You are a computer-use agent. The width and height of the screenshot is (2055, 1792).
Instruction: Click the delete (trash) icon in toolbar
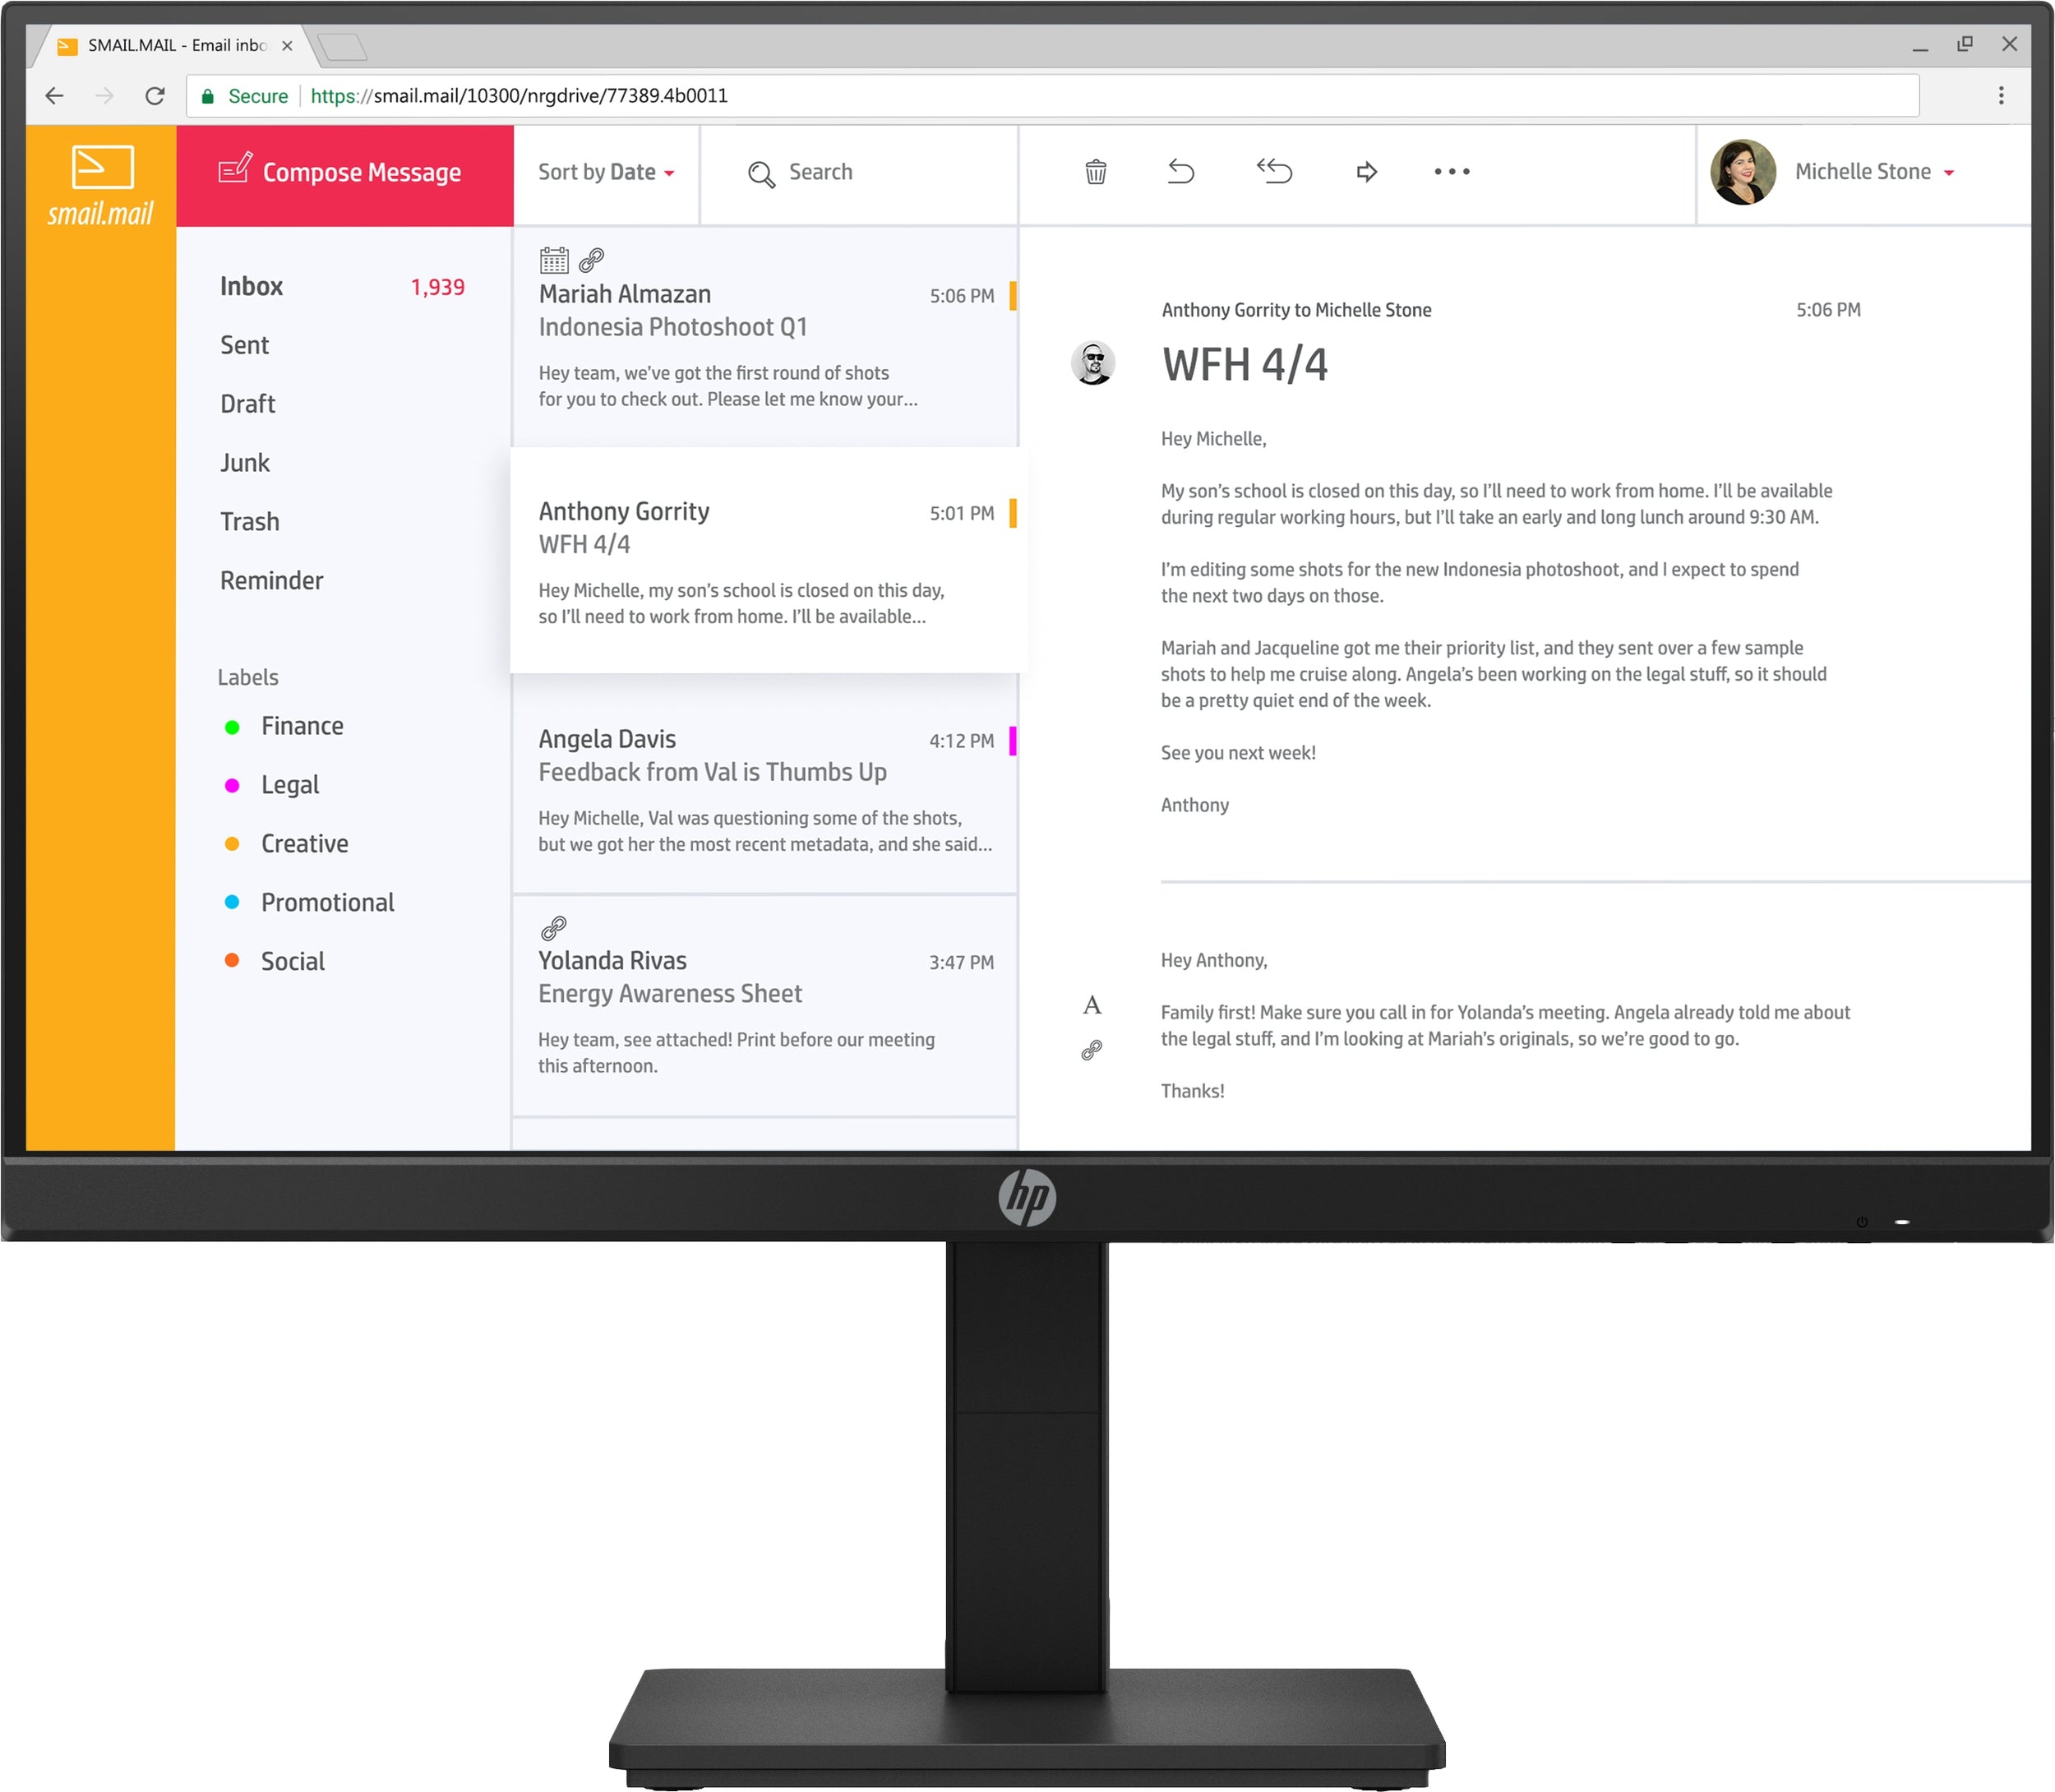(1096, 171)
